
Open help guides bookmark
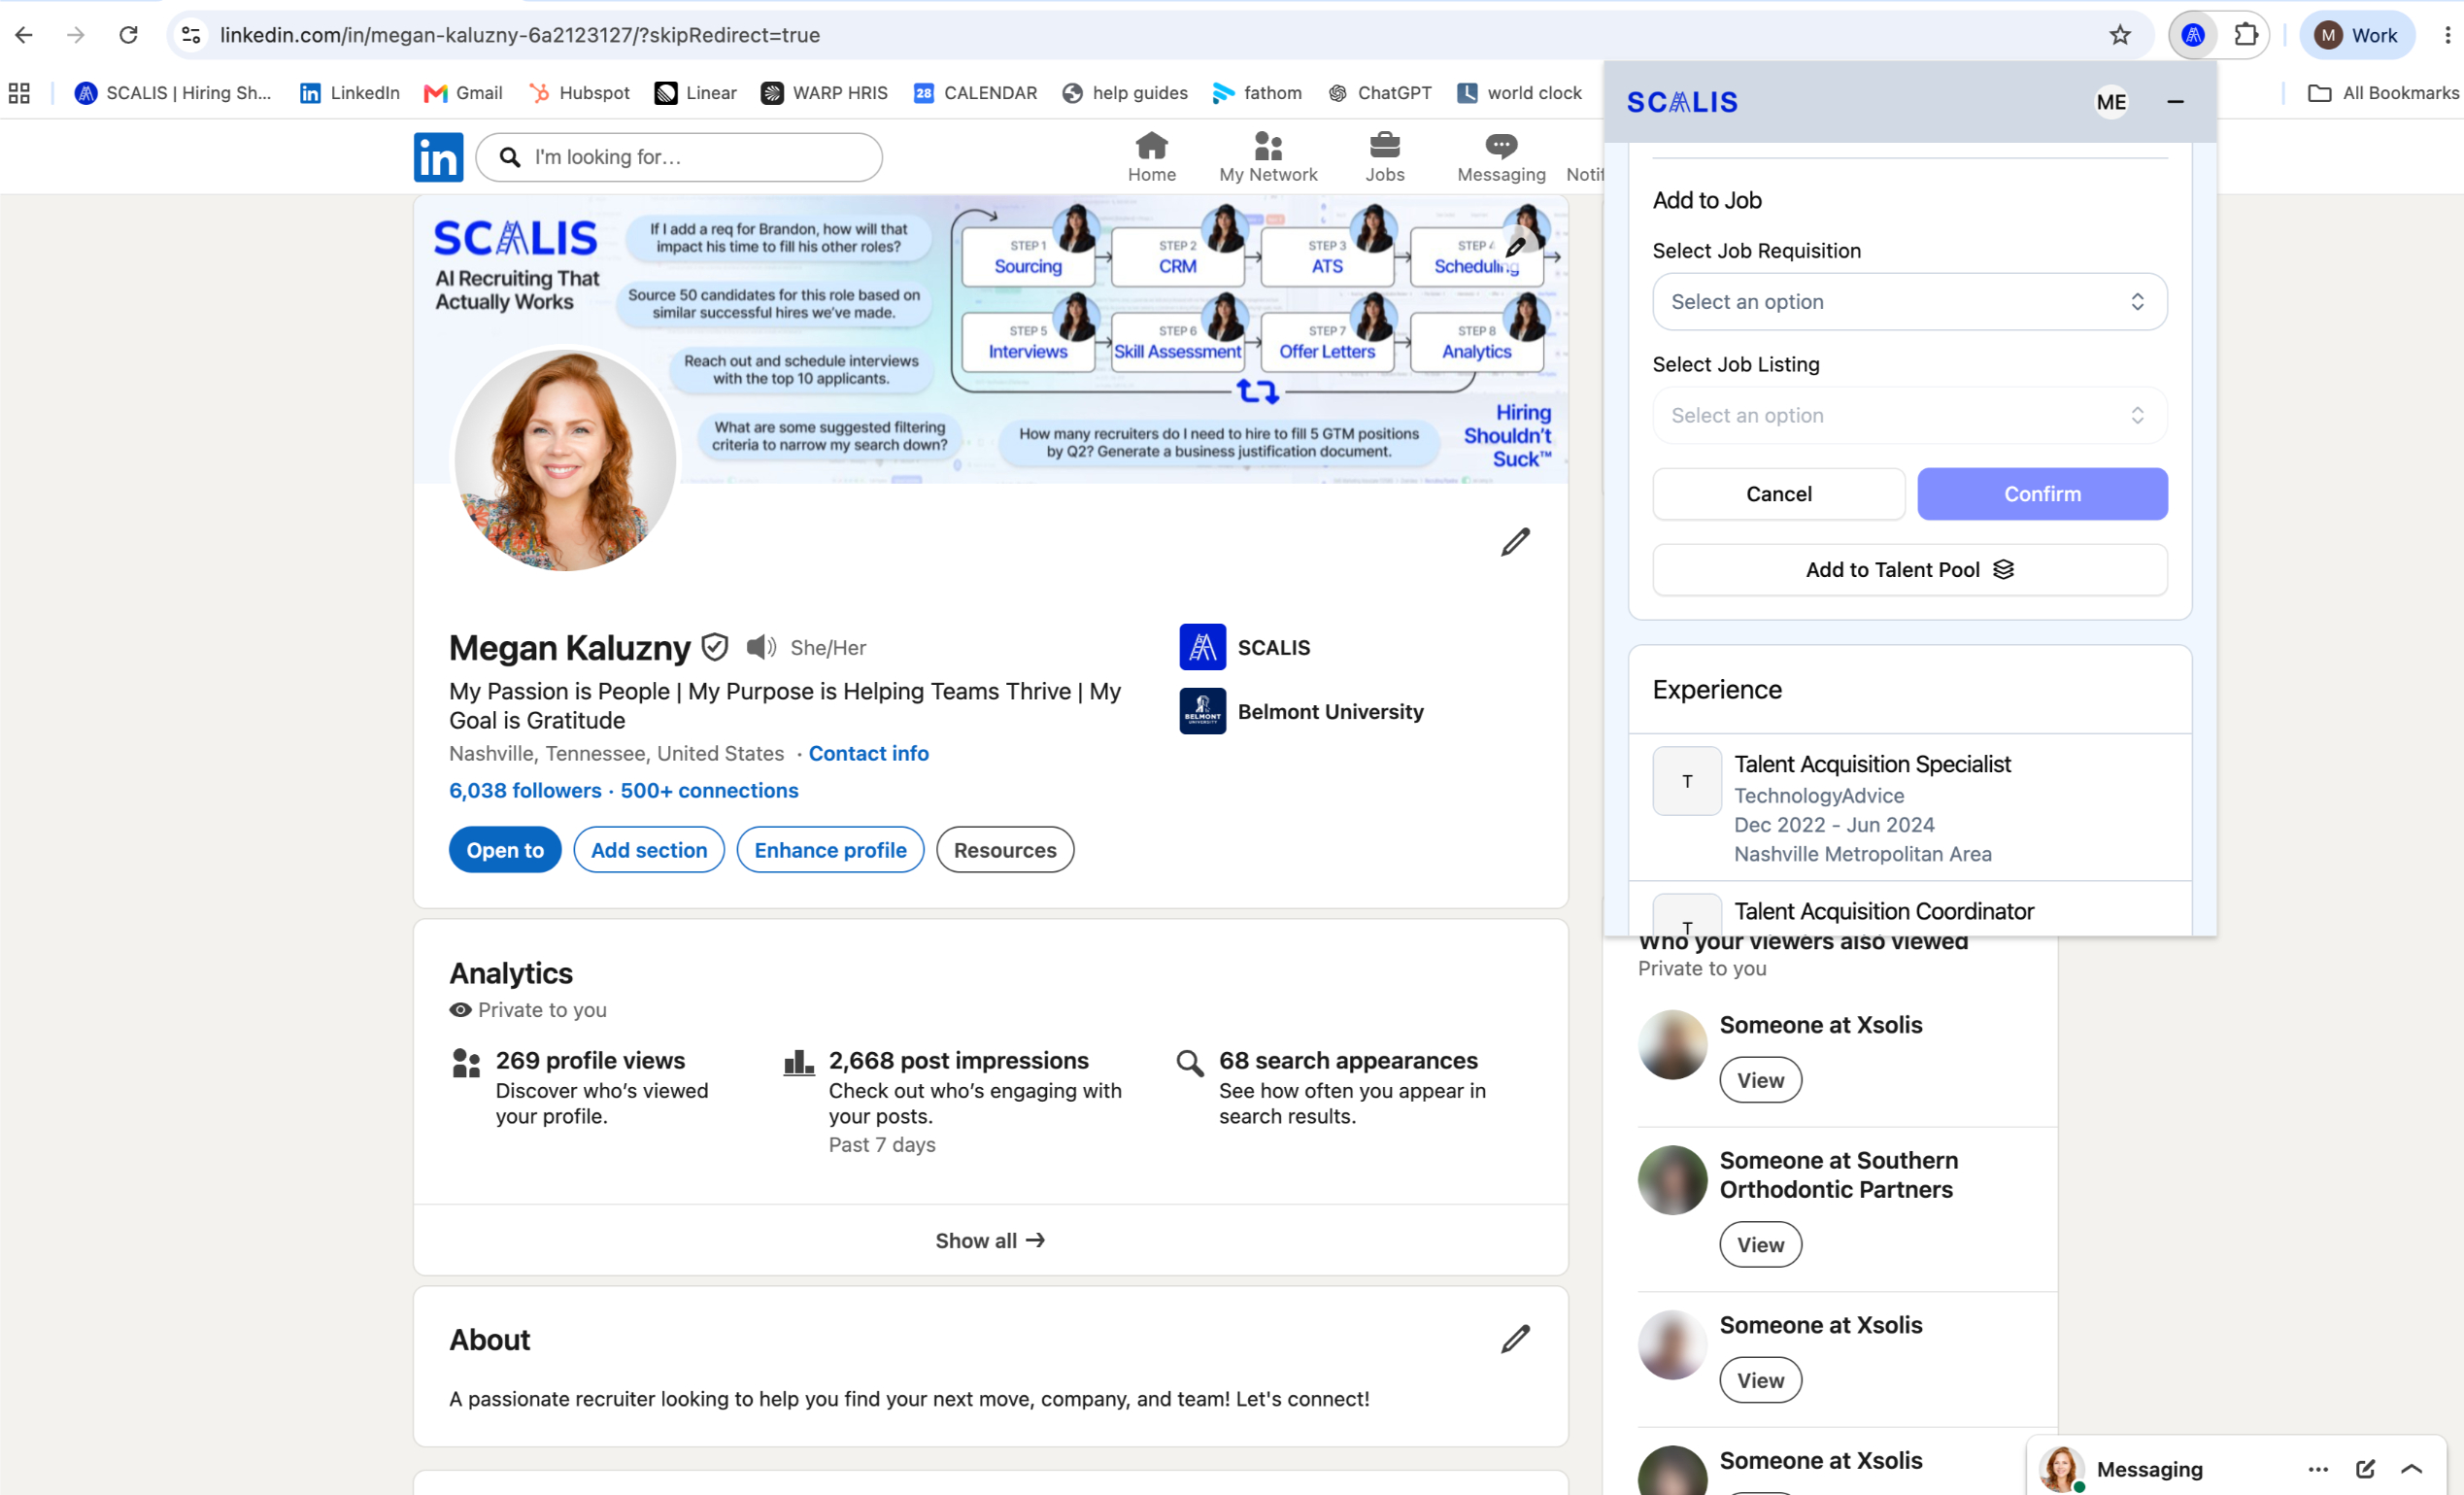pyautogui.click(x=1125, y=93)
